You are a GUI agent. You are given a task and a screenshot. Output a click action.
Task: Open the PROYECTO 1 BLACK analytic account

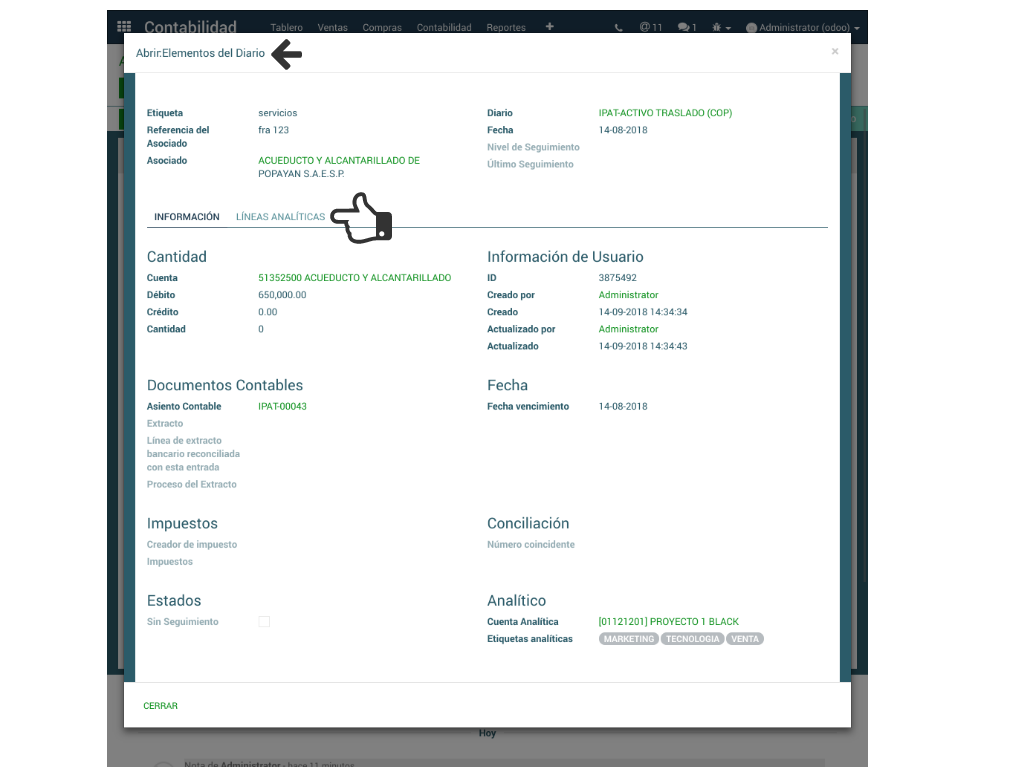(x=668, y=622)
